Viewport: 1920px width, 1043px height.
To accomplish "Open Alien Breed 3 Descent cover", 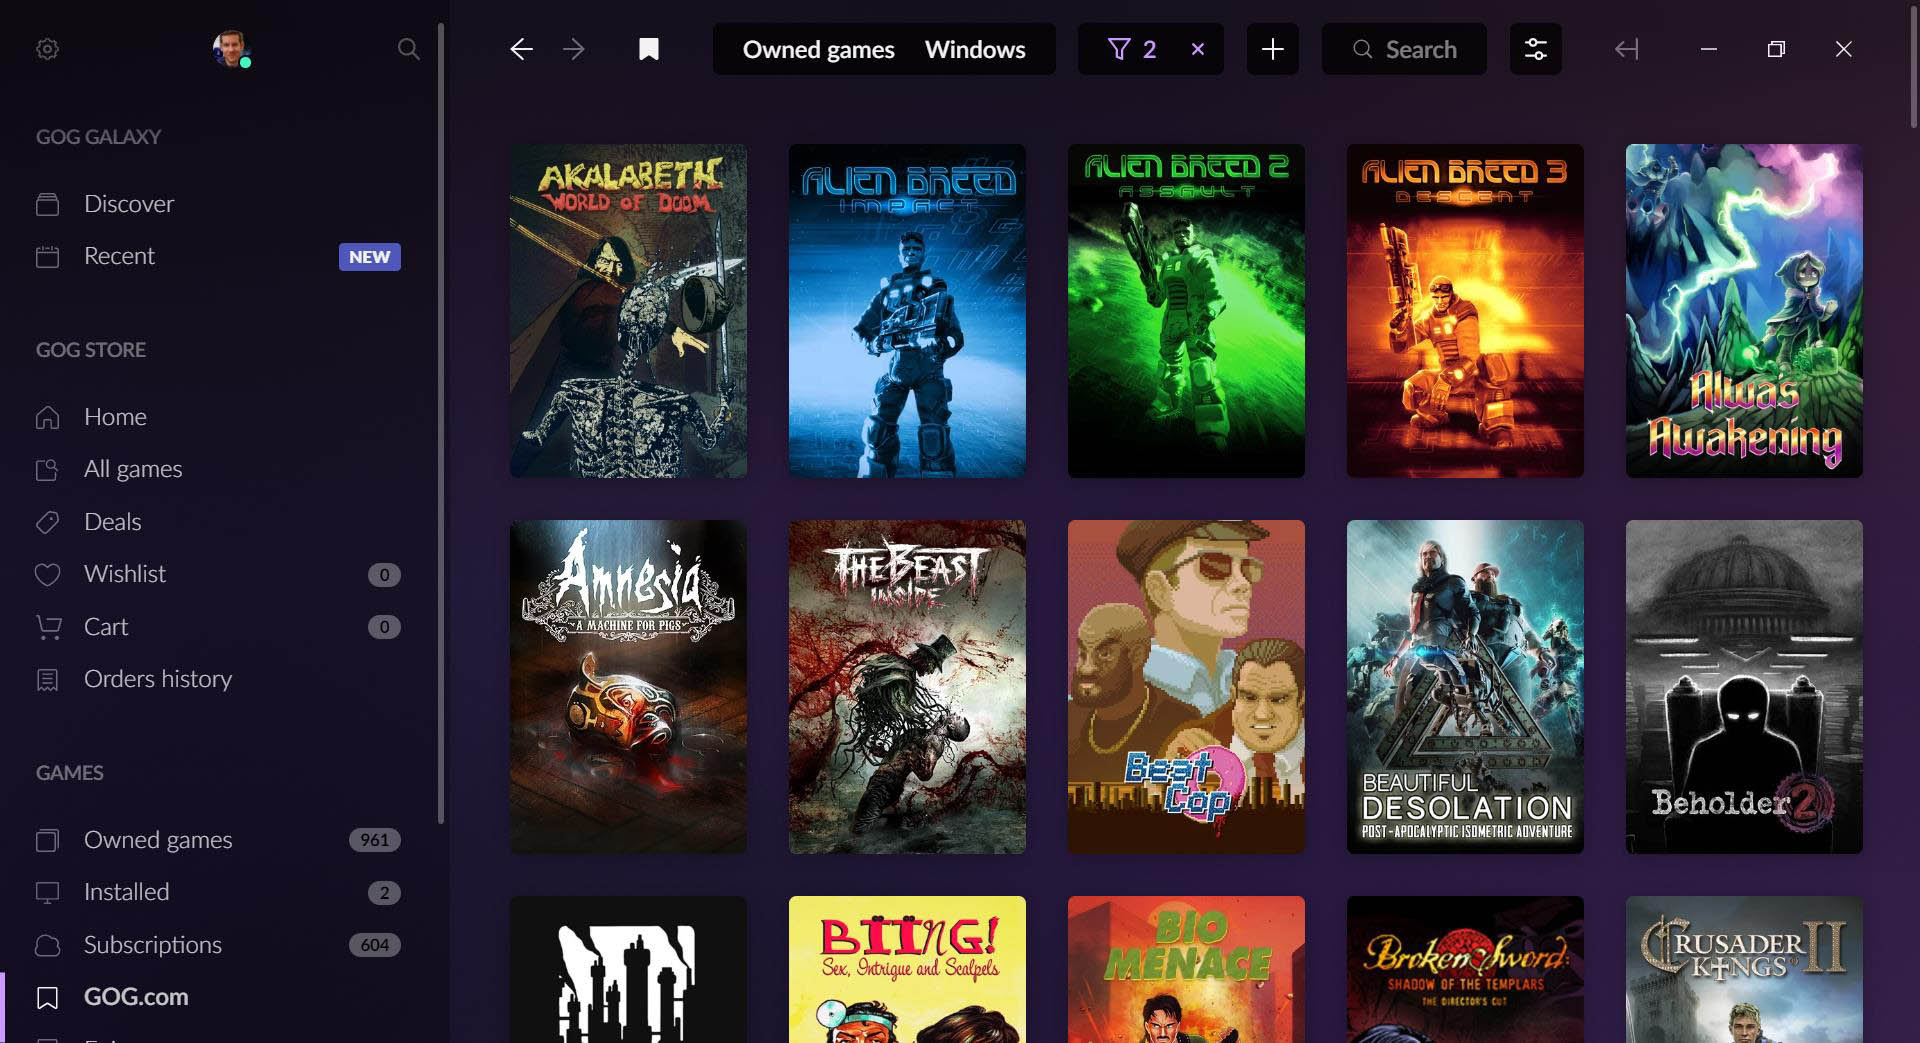I will coord(1465,311).
